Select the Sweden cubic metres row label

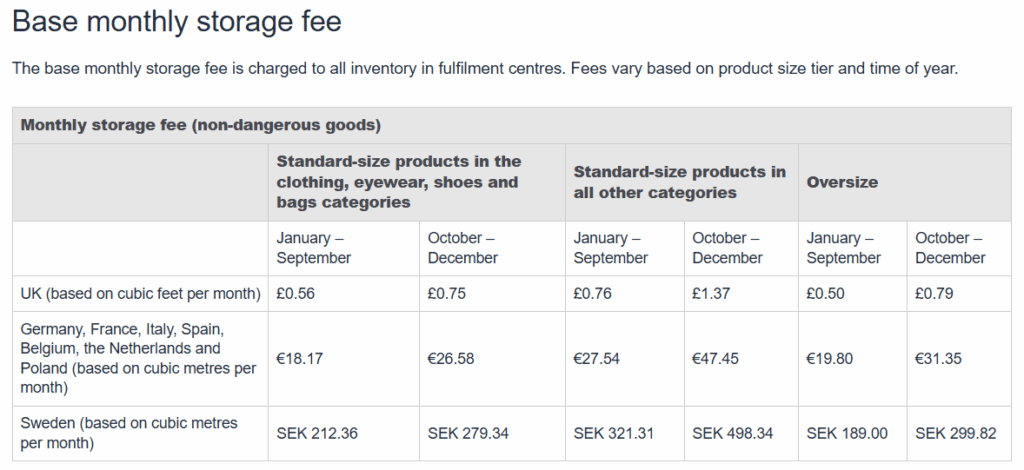(x=129, y=433)
